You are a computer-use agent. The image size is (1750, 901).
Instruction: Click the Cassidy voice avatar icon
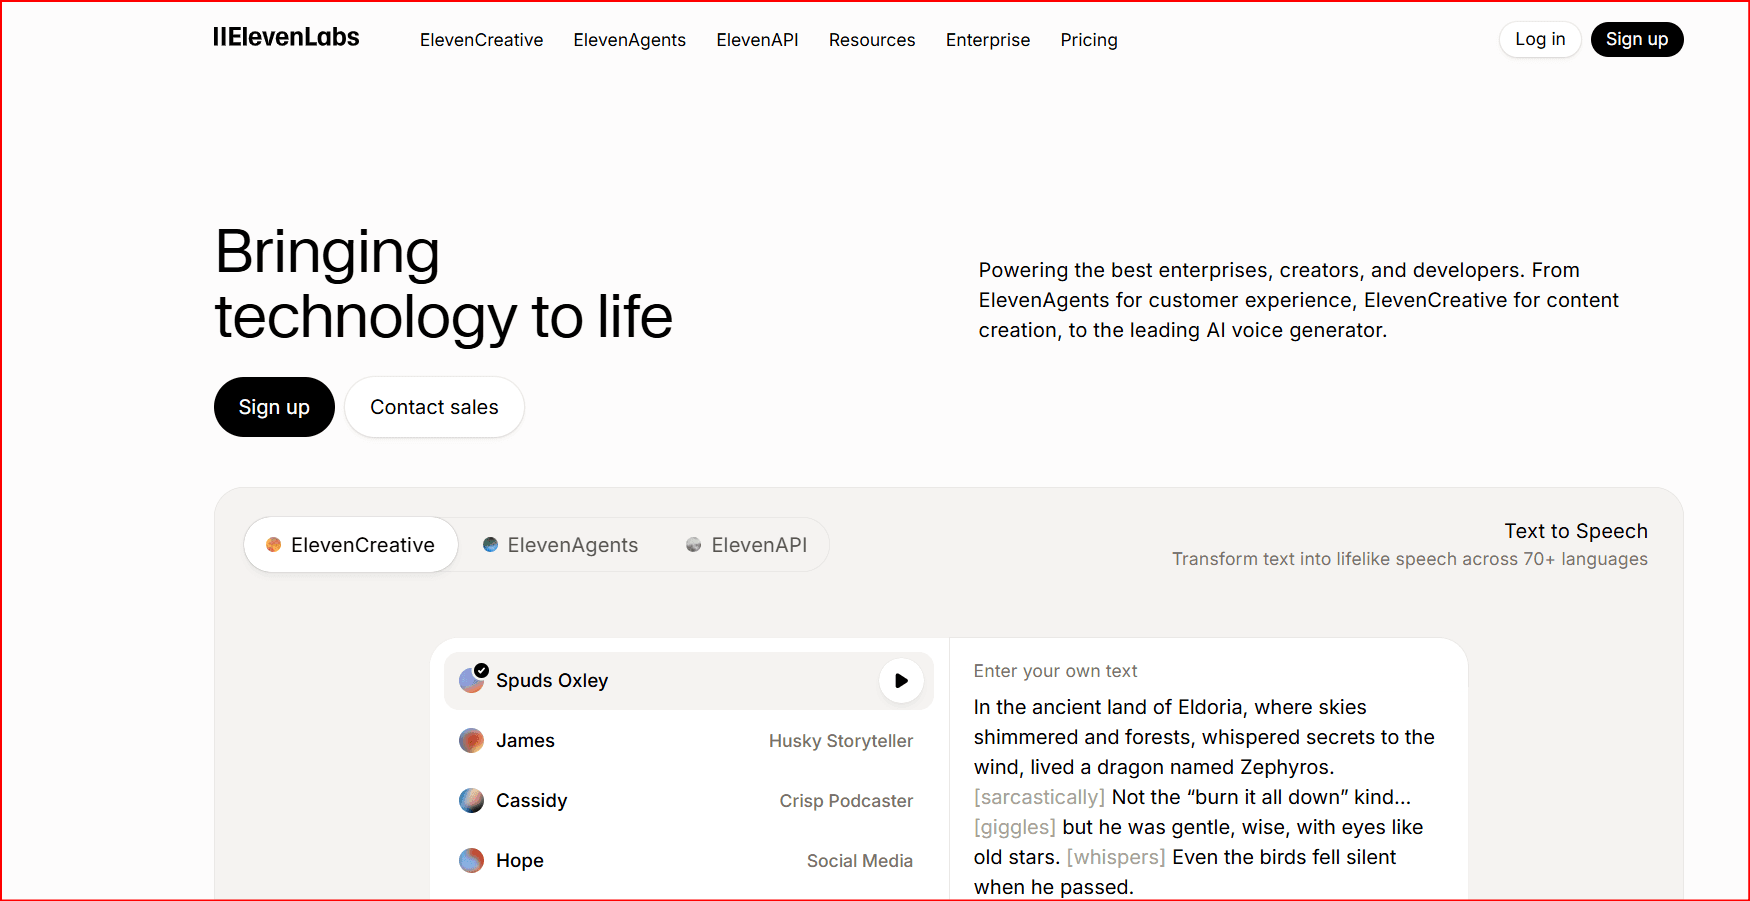pyautogui.click(x=471, y=801)
